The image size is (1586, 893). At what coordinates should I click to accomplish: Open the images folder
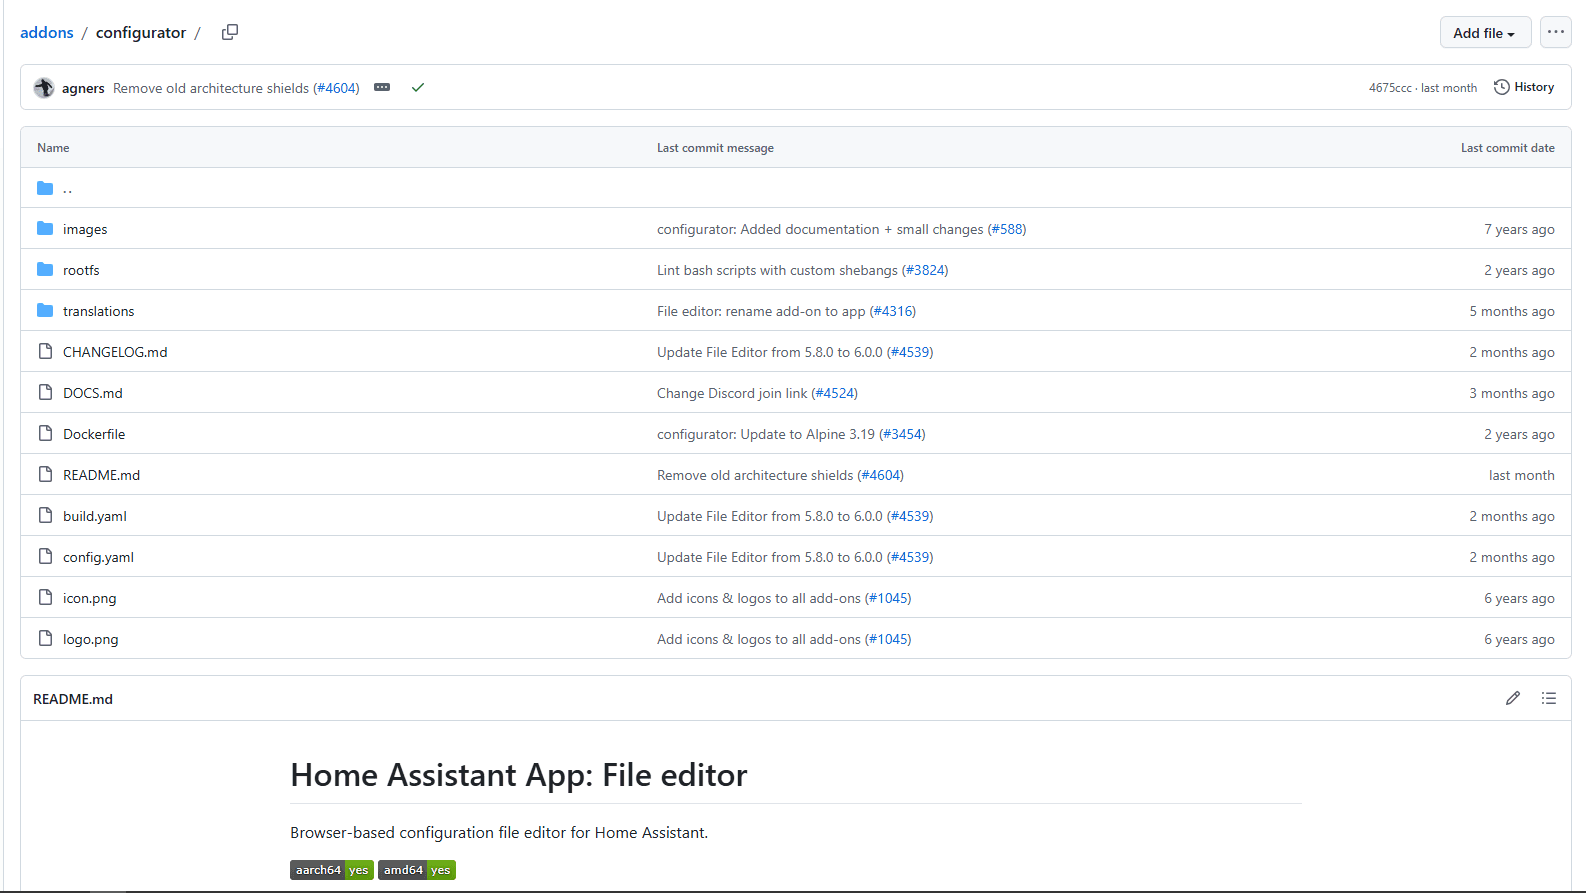pos(85,230)
